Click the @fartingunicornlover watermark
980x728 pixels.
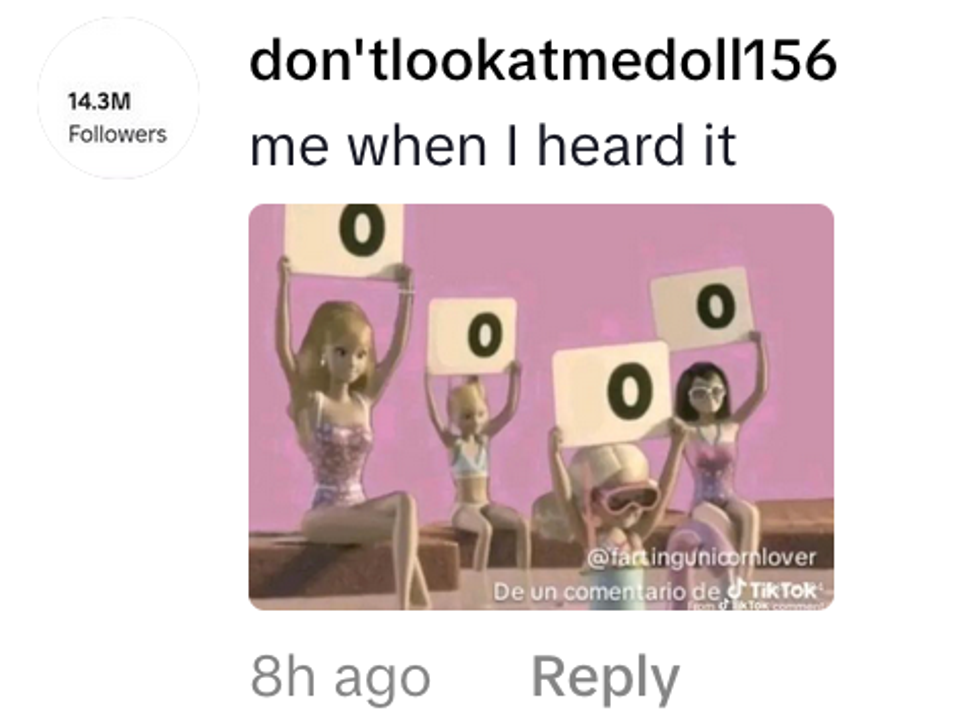click(701, 557)
